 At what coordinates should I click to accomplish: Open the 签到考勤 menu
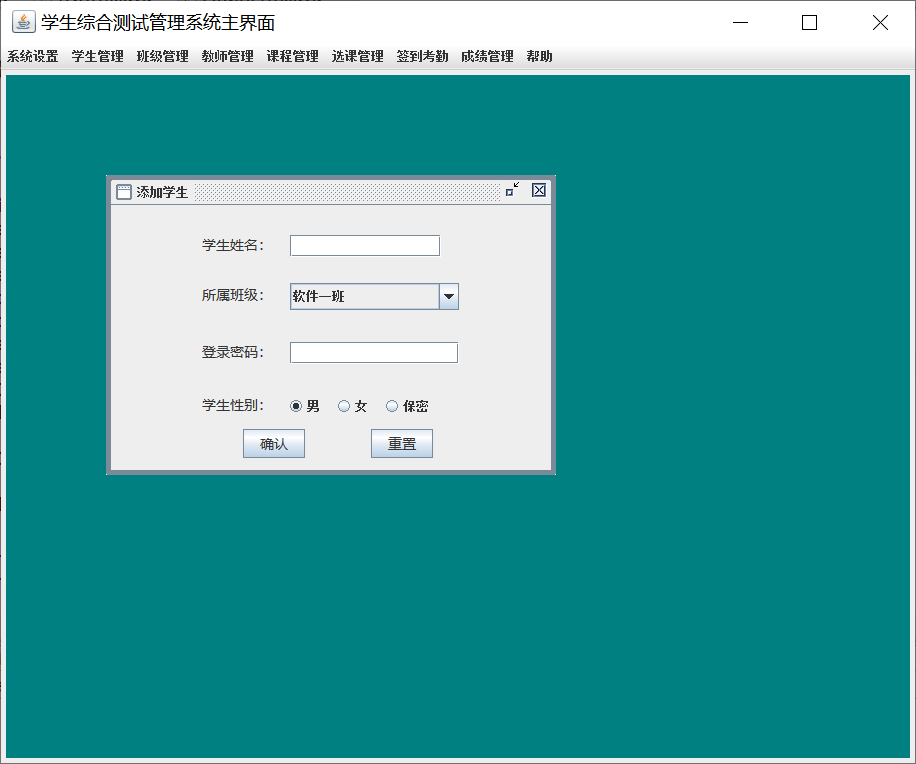click(422, 56)
